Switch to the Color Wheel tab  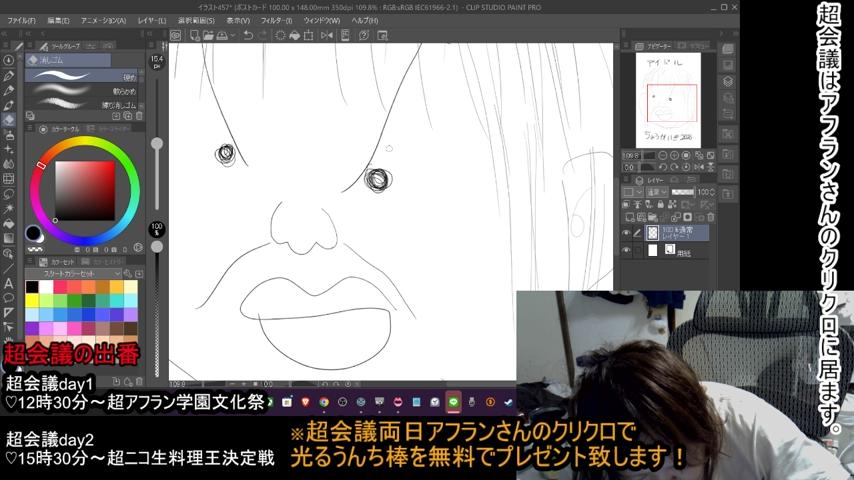[60, 129]
